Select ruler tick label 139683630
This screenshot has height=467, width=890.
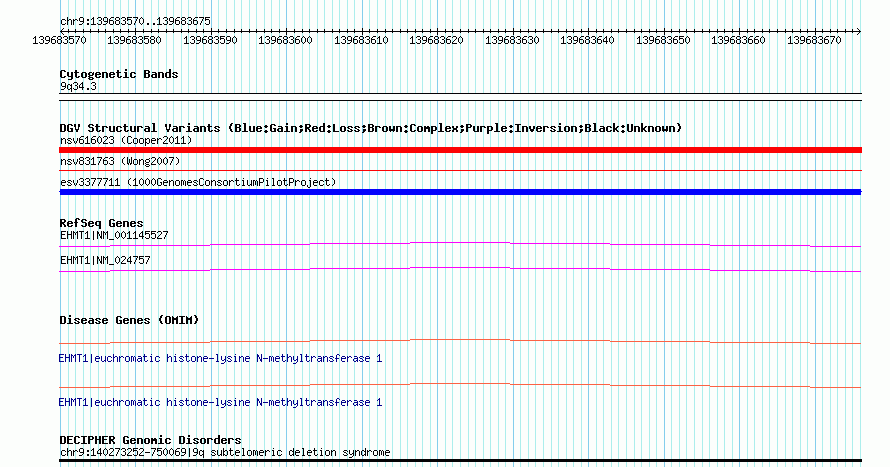[x=512, y=40]
